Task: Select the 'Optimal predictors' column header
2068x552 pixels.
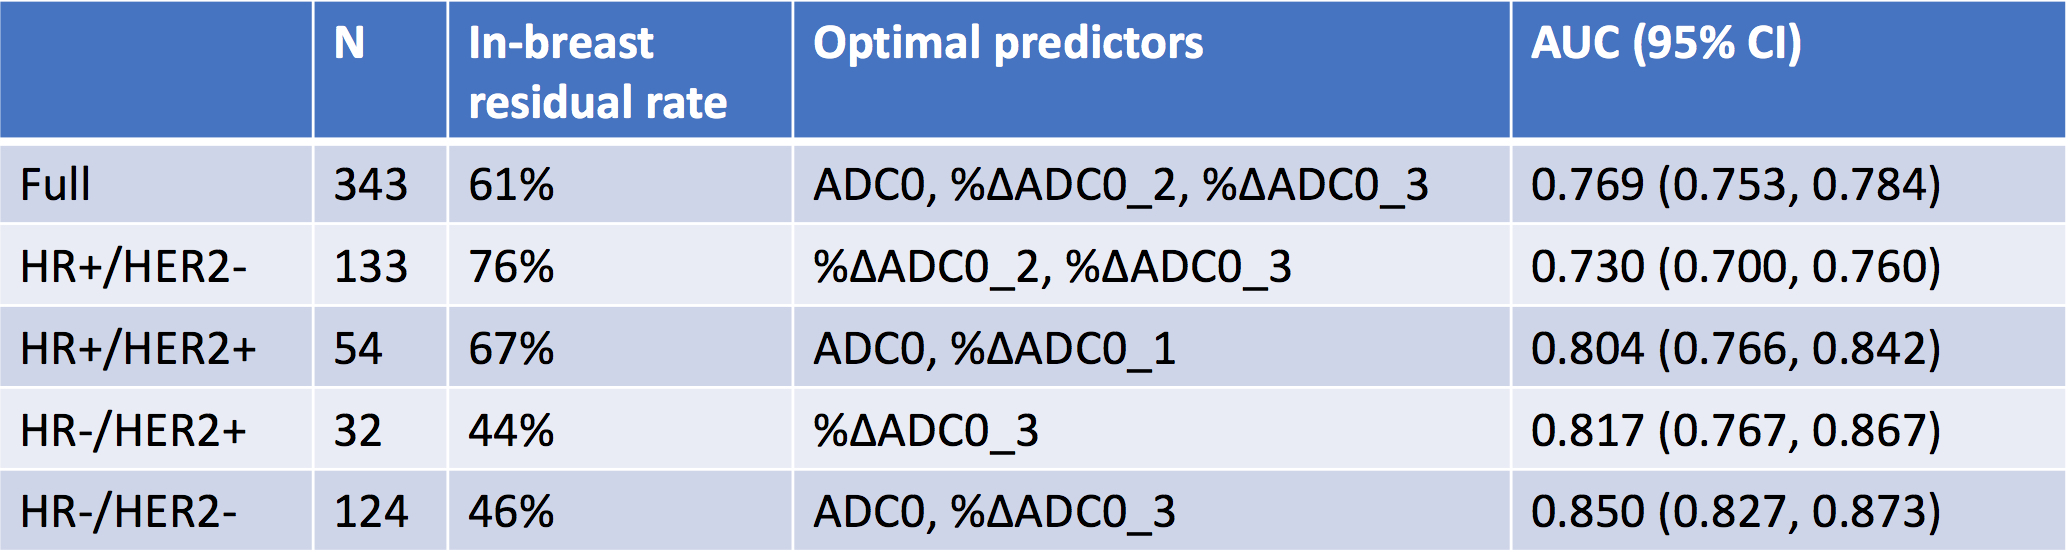Action: 1008,44
